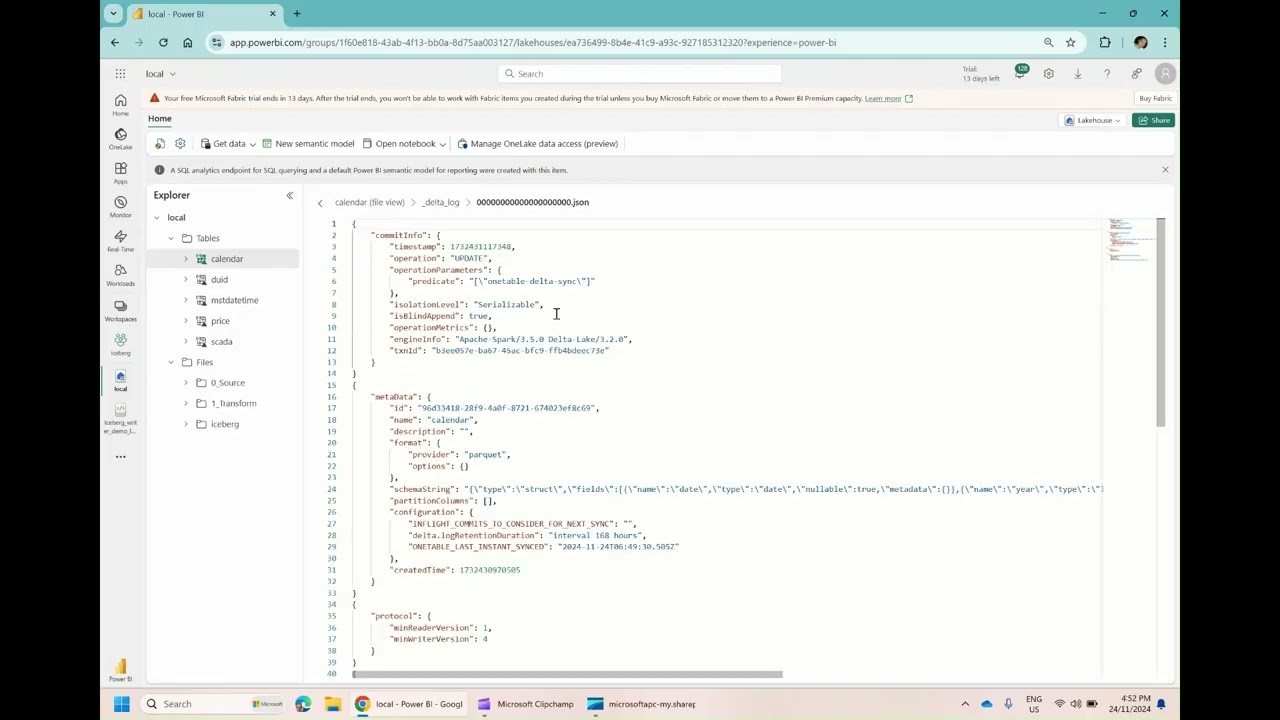Open notifications bell with 128 badge
Viewport: 1280px width, 720px height.
(x=1019, y=73)
